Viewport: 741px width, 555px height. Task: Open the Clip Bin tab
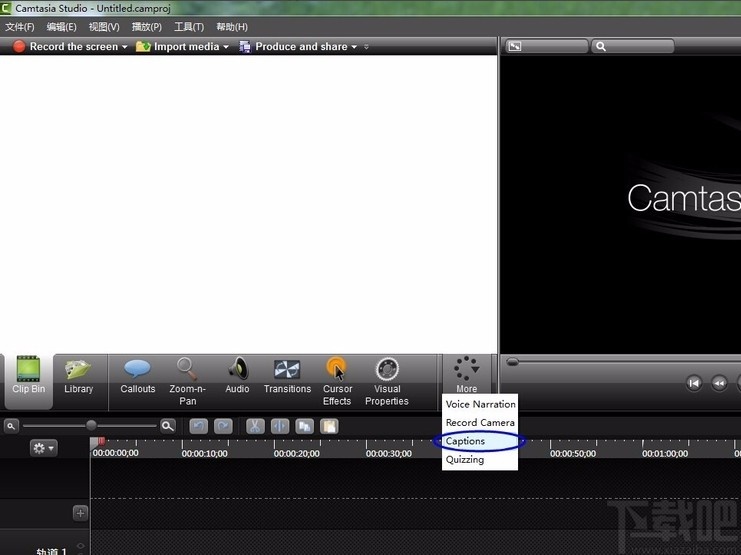[x=28, y=381]
